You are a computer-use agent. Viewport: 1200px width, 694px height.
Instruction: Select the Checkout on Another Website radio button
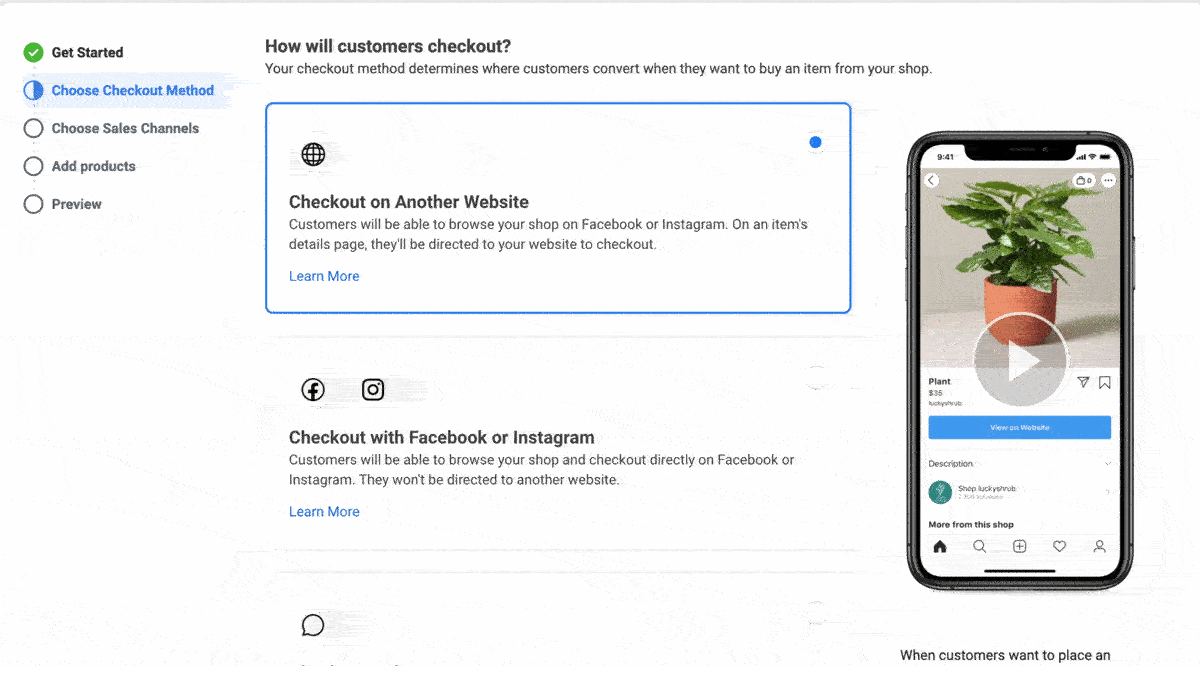point(815,142)
